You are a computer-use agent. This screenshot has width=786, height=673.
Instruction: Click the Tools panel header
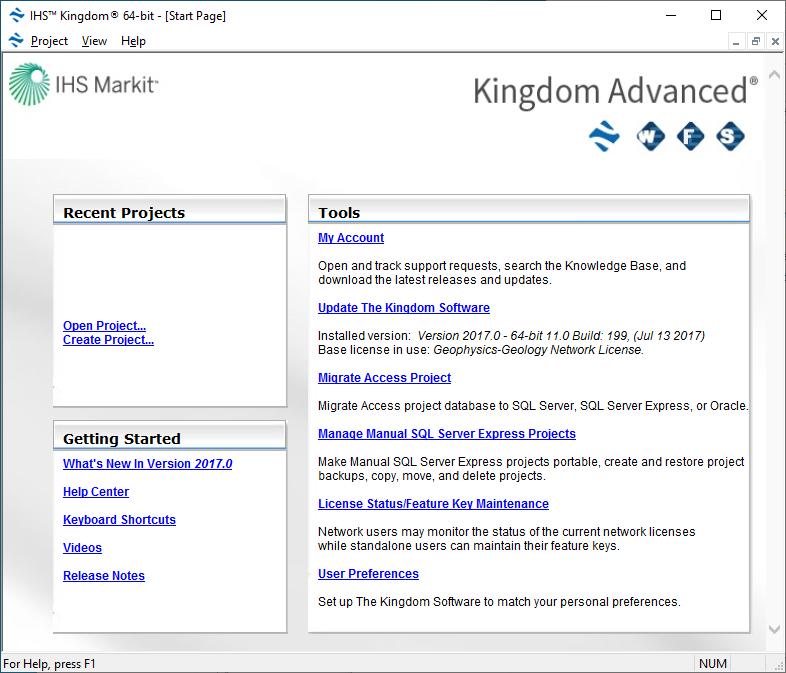pos(529,209)
